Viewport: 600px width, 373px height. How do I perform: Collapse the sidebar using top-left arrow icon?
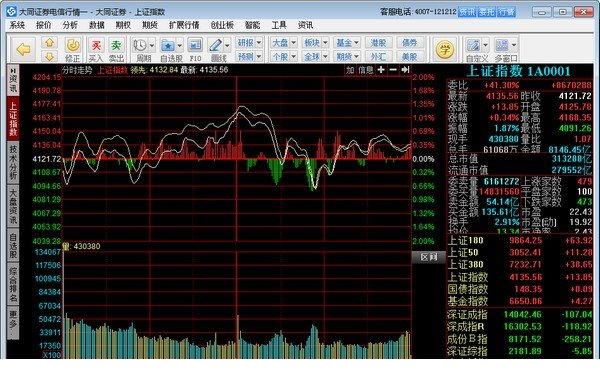13,70
